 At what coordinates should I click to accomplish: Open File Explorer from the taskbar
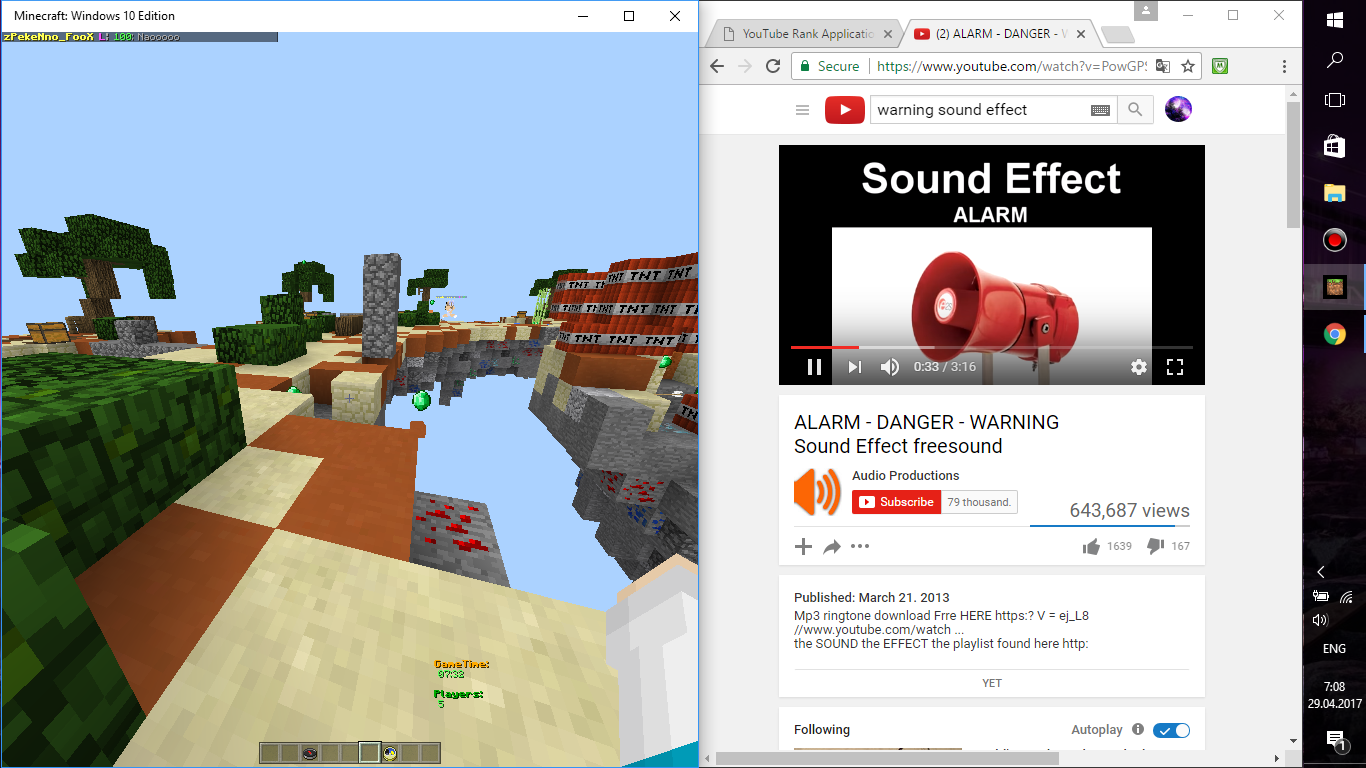[1335, 193]
